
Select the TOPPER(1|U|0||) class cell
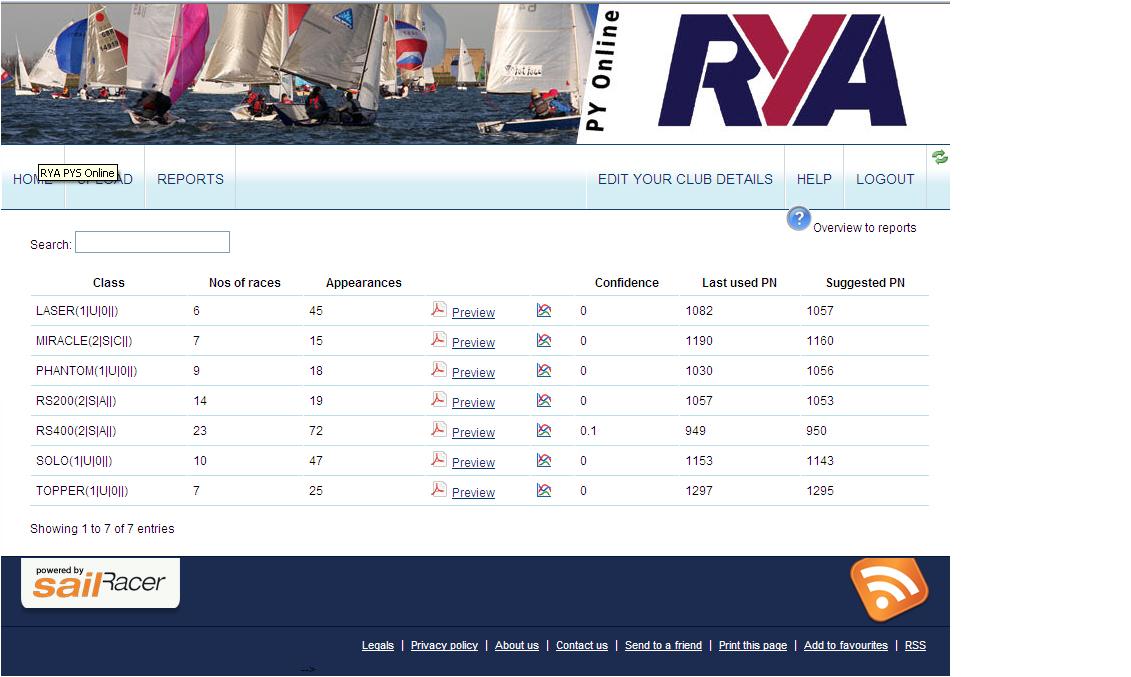point(82,491)
